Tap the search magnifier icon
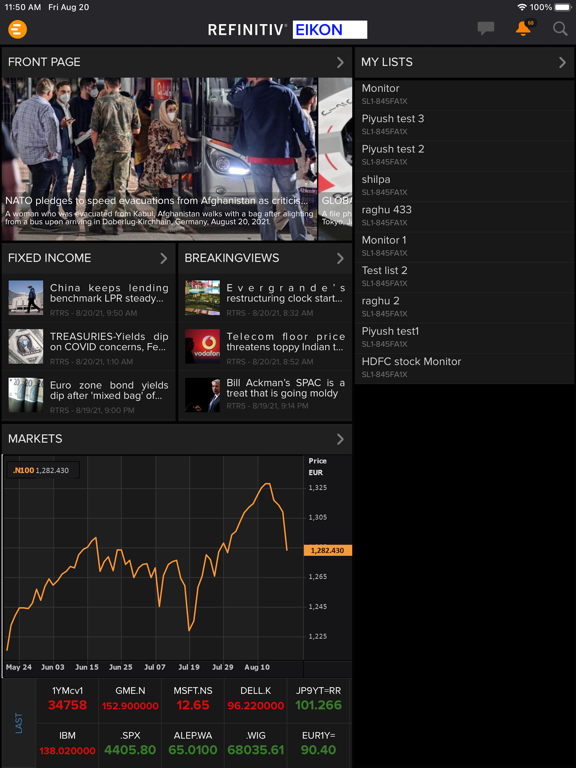 tap(560, 28)
